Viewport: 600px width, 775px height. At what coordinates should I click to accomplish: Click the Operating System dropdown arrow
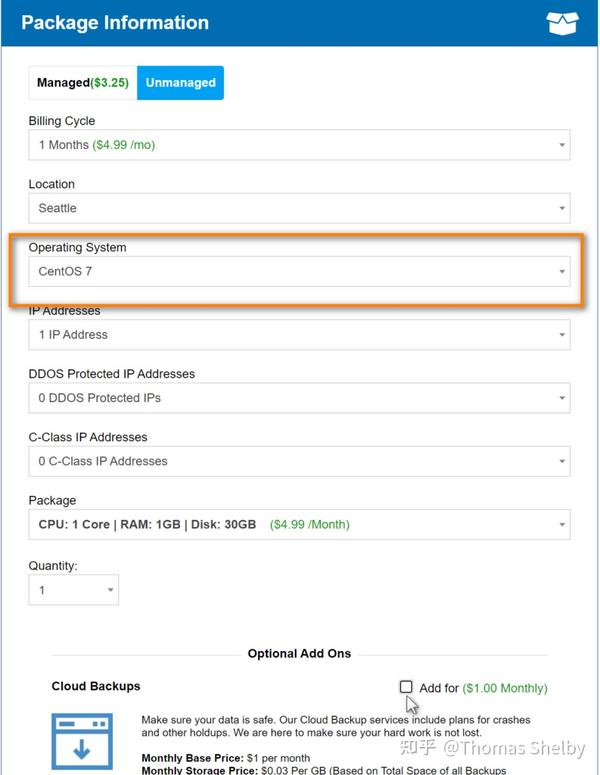pyautogui.click(x=562, y=272)
